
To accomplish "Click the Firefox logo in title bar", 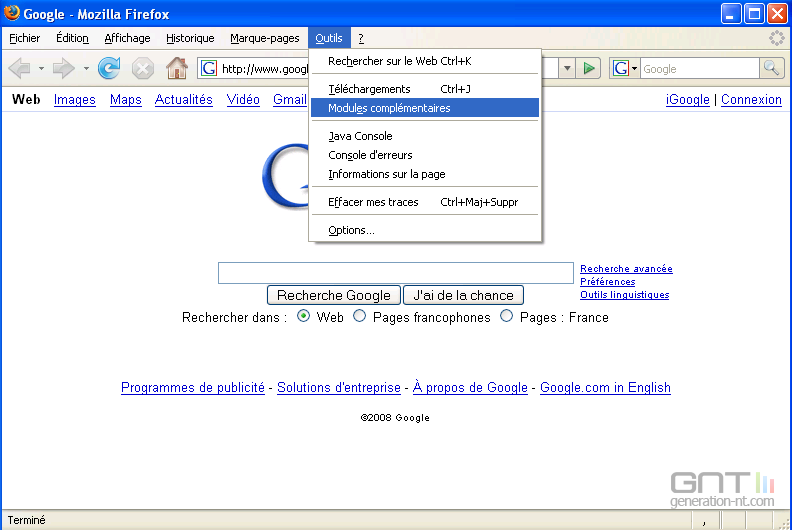I will coord(11,13).
